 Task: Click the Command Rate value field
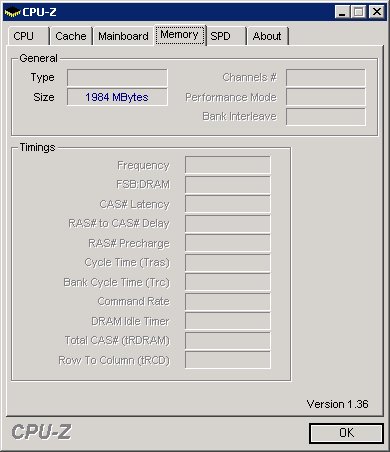pos(228,302)
